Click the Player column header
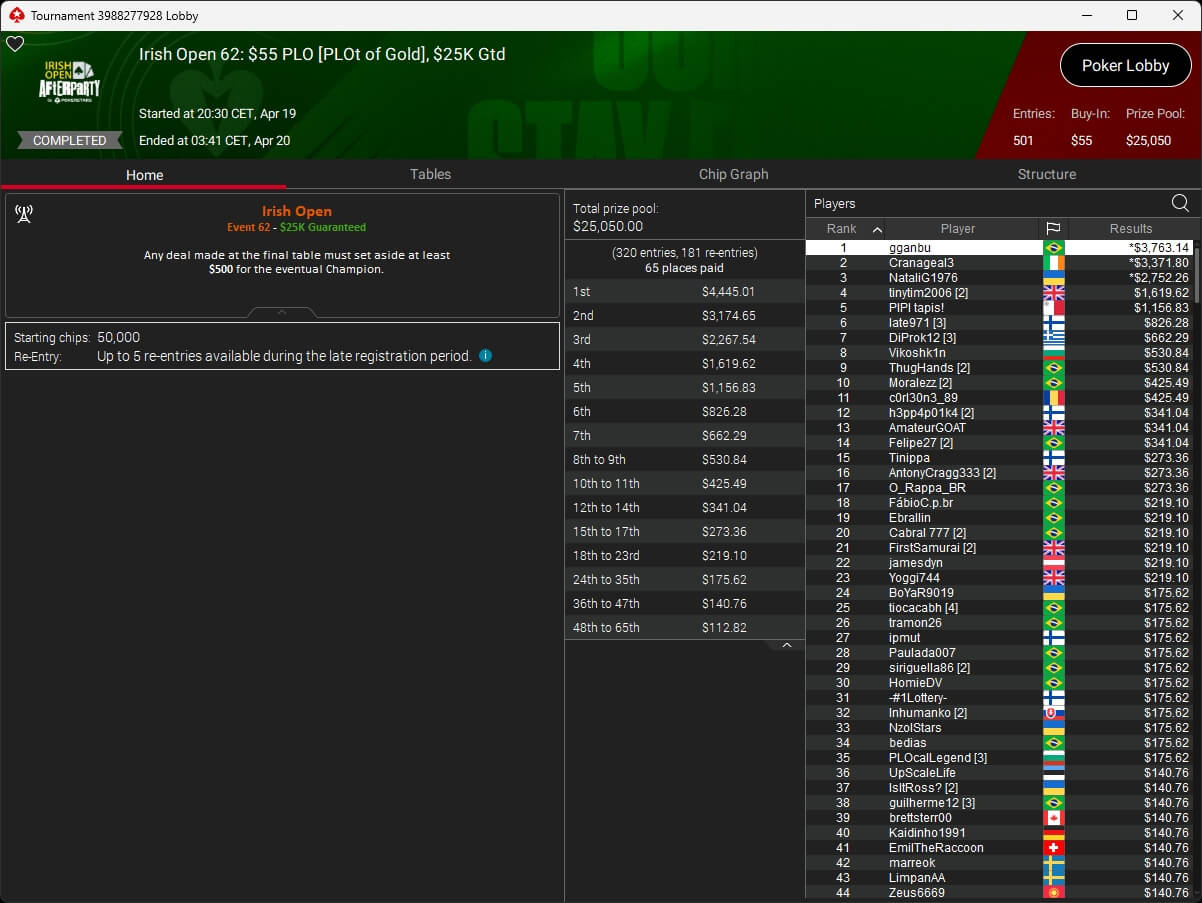This screenshot has width=1202, height=903. 957,229
